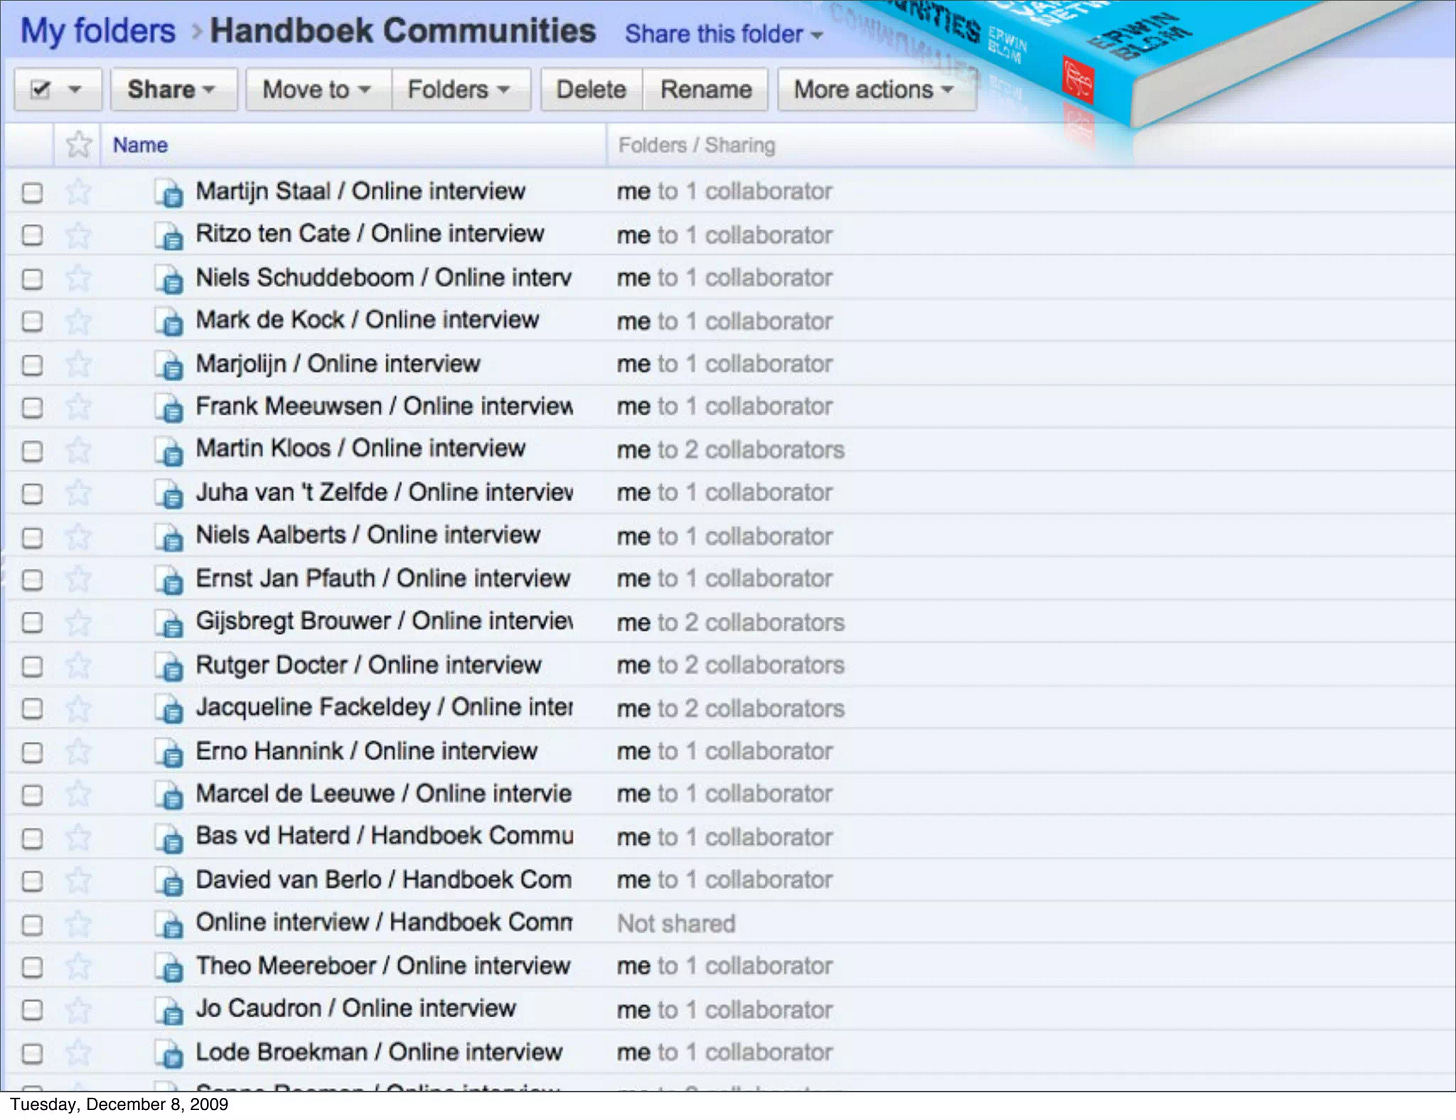
Task: Star the Martin Kloos document
Action: point(78,450)
